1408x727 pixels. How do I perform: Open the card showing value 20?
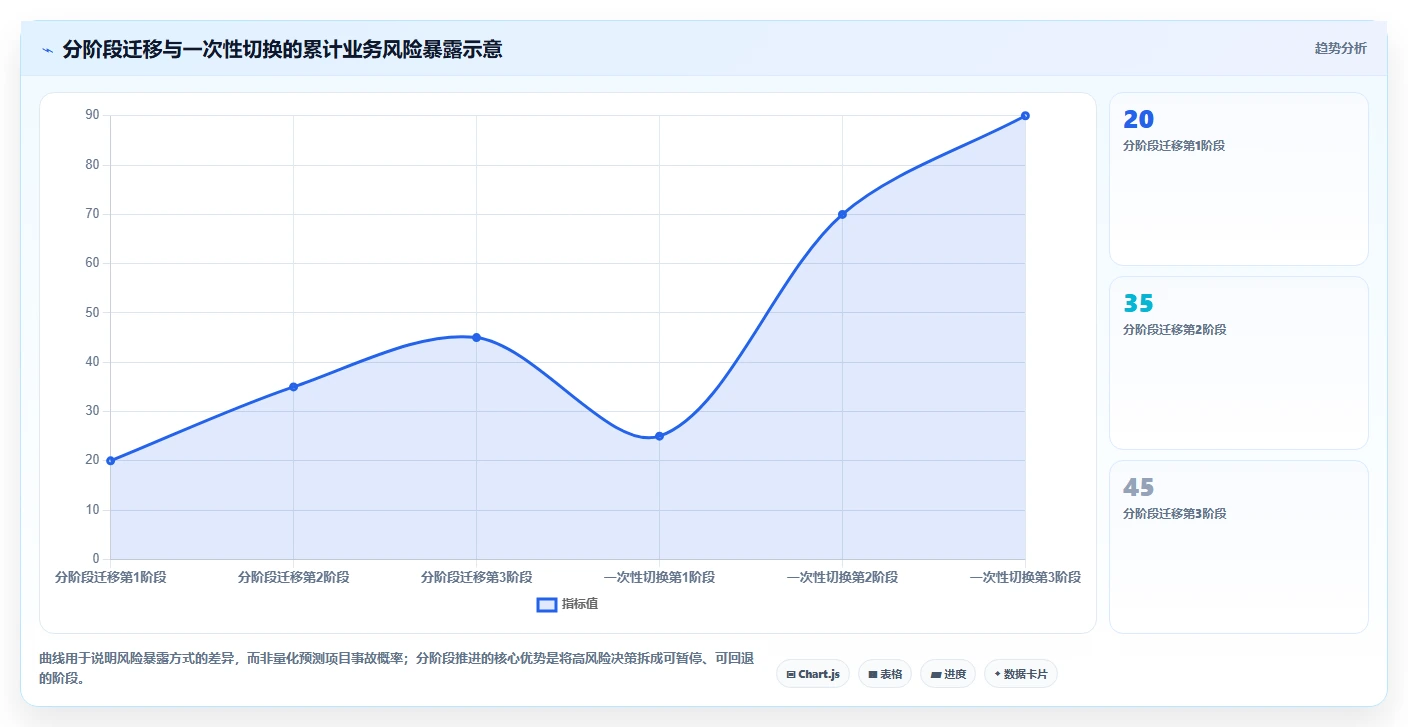1239,179
